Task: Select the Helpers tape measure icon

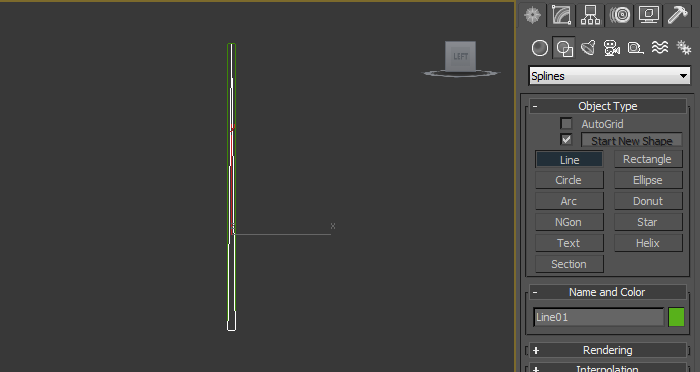Action: [x=635, y=48]
